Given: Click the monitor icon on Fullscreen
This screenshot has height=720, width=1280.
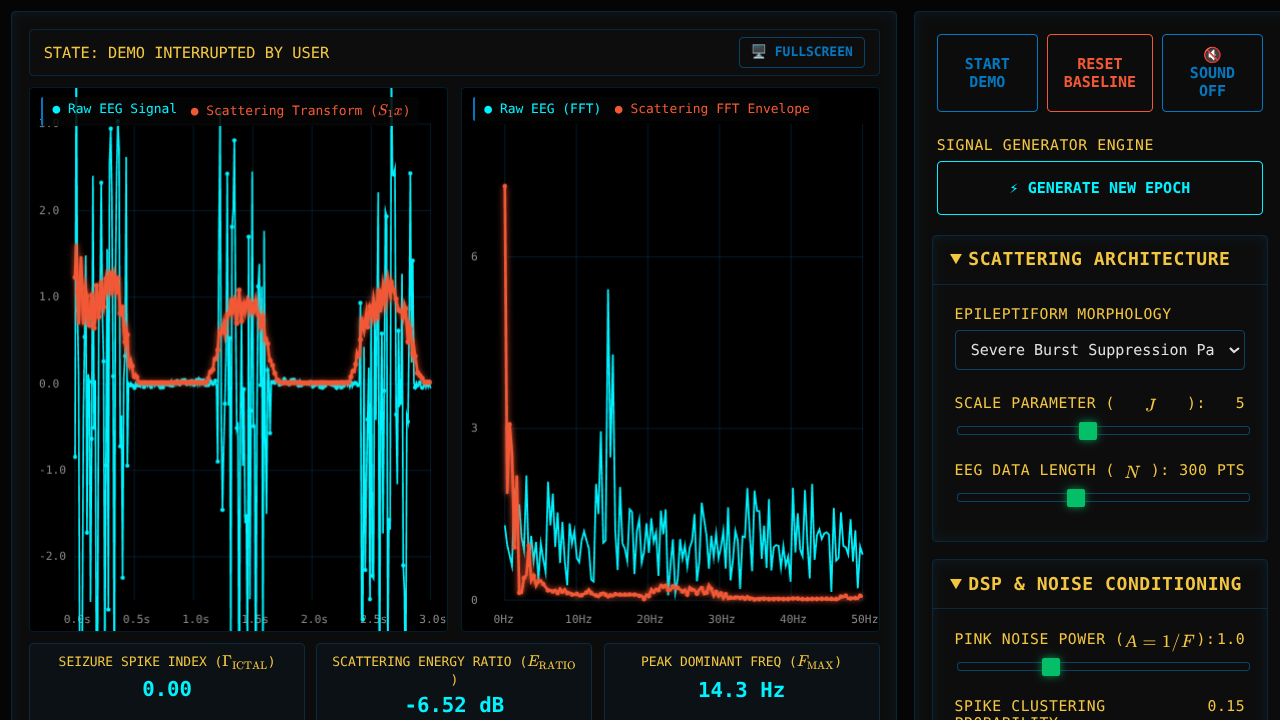Looking at the screenshot, I should [x=759, y=52].
